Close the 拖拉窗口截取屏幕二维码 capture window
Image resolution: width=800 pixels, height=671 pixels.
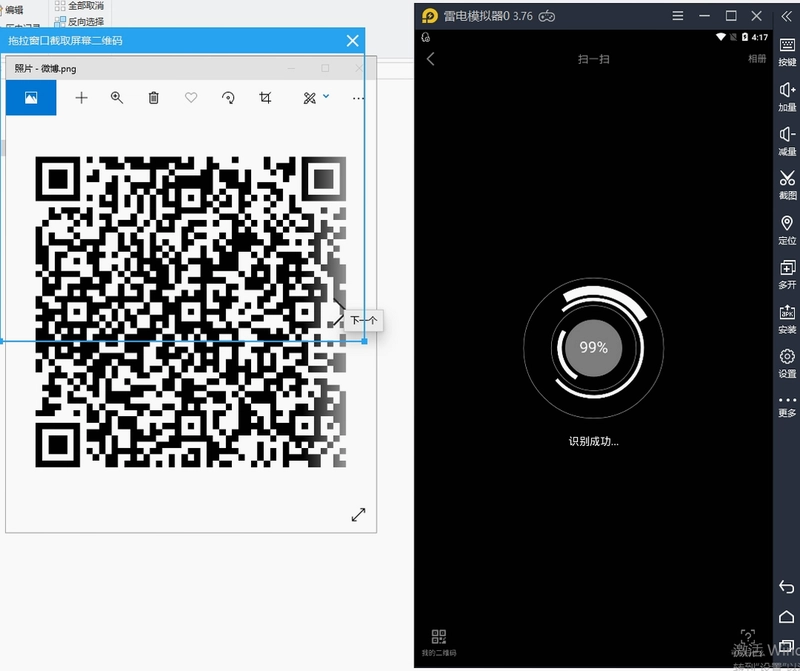[353, 41]
